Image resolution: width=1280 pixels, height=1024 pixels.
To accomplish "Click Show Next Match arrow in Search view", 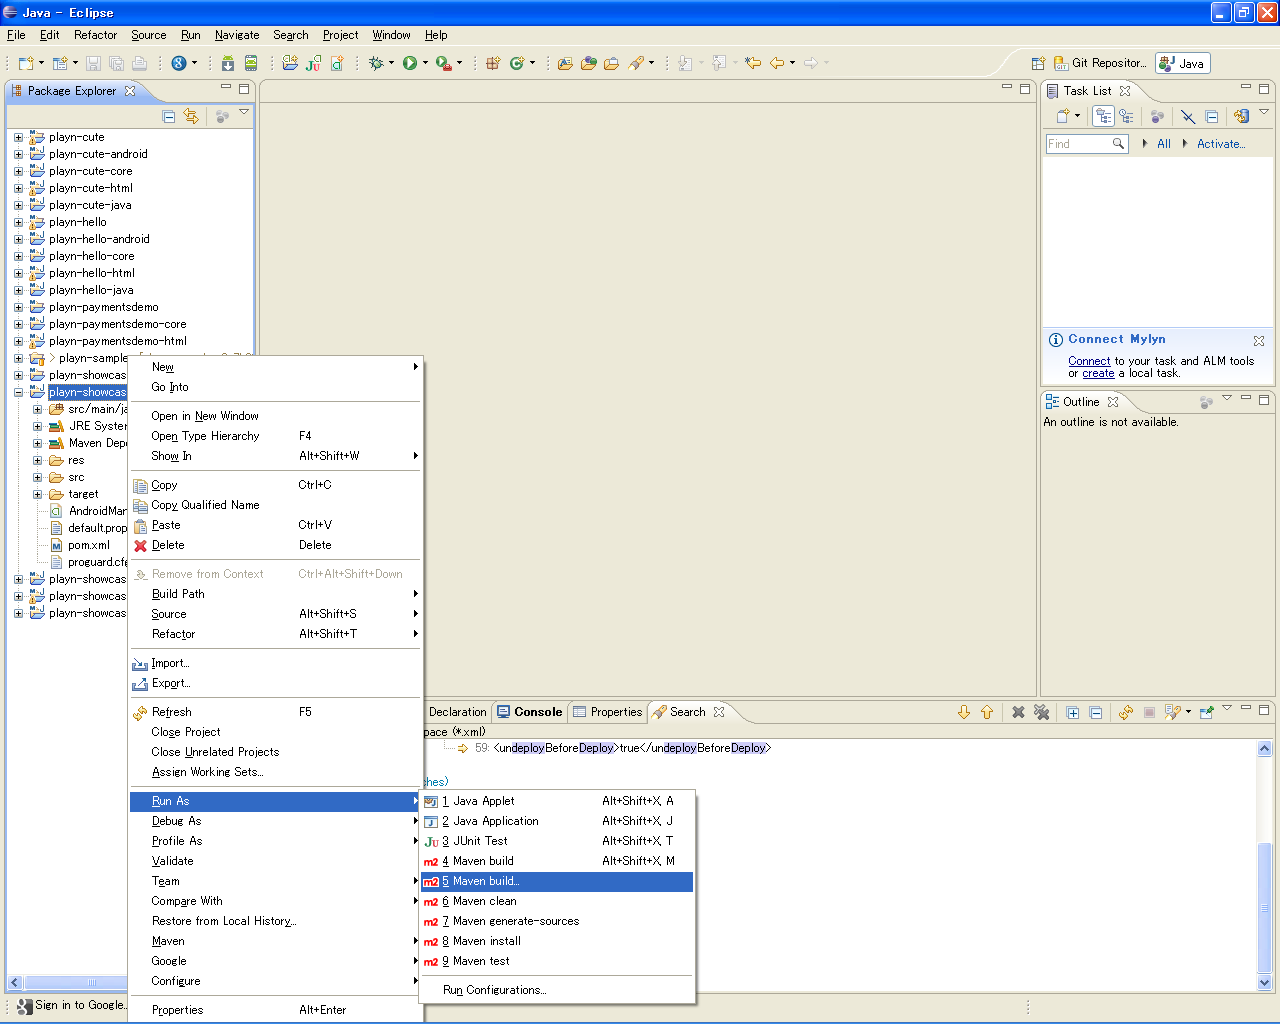I will [964, 712].
